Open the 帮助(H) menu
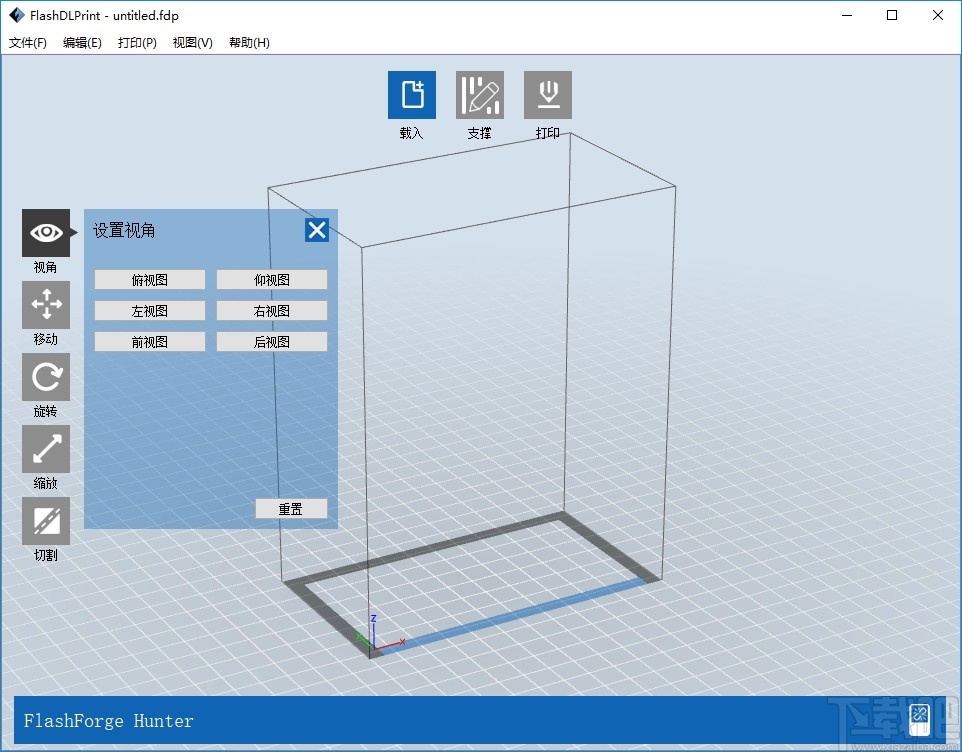Screen dimensions: 962x752 click(249, 42)
